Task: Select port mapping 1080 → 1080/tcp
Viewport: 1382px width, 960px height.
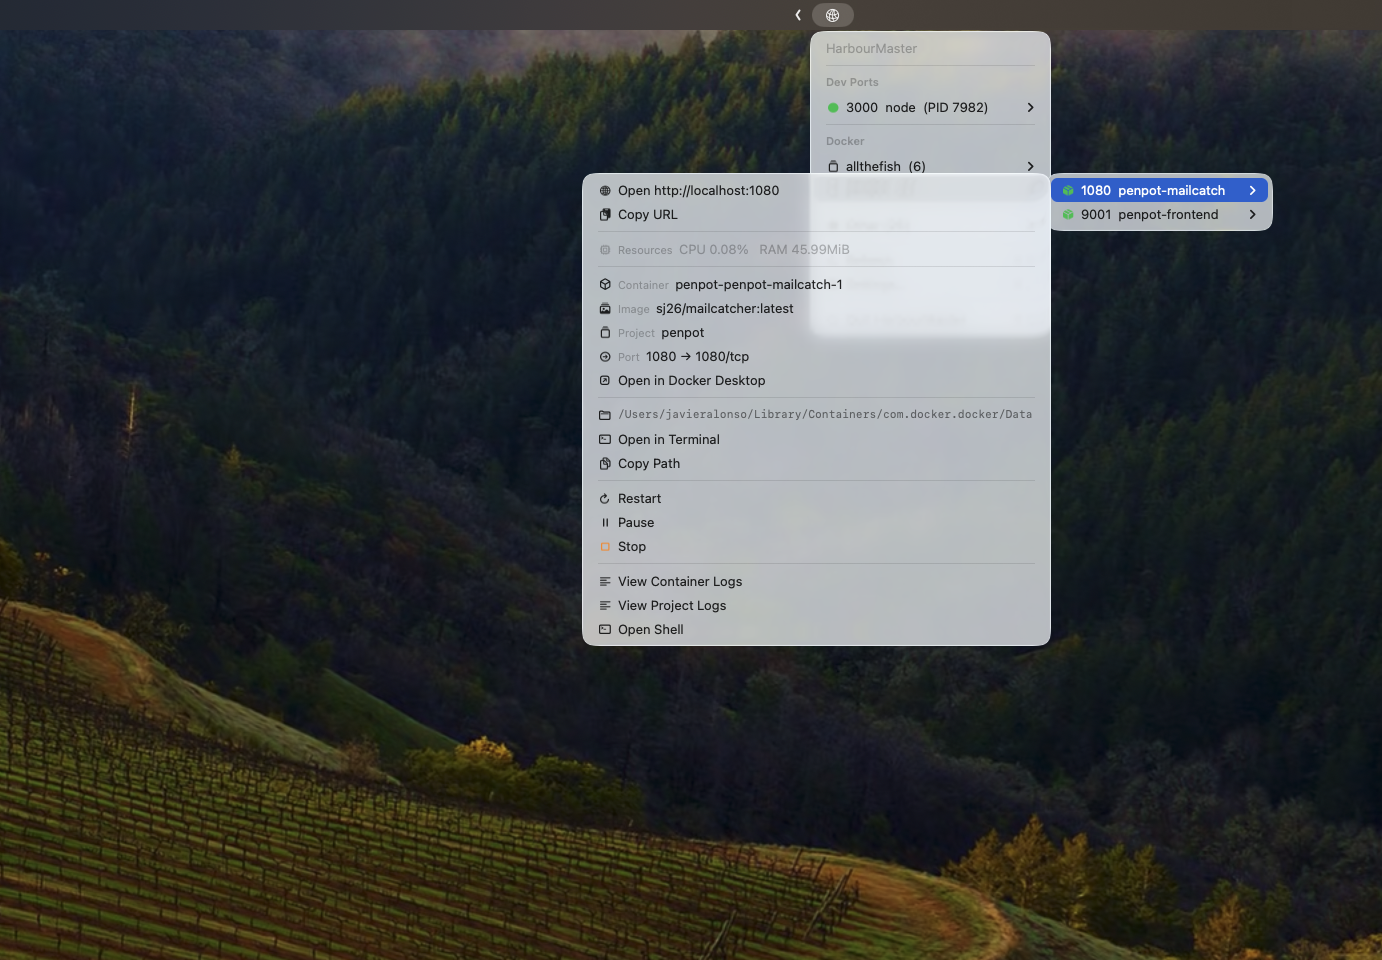Action: pos(697,356)
